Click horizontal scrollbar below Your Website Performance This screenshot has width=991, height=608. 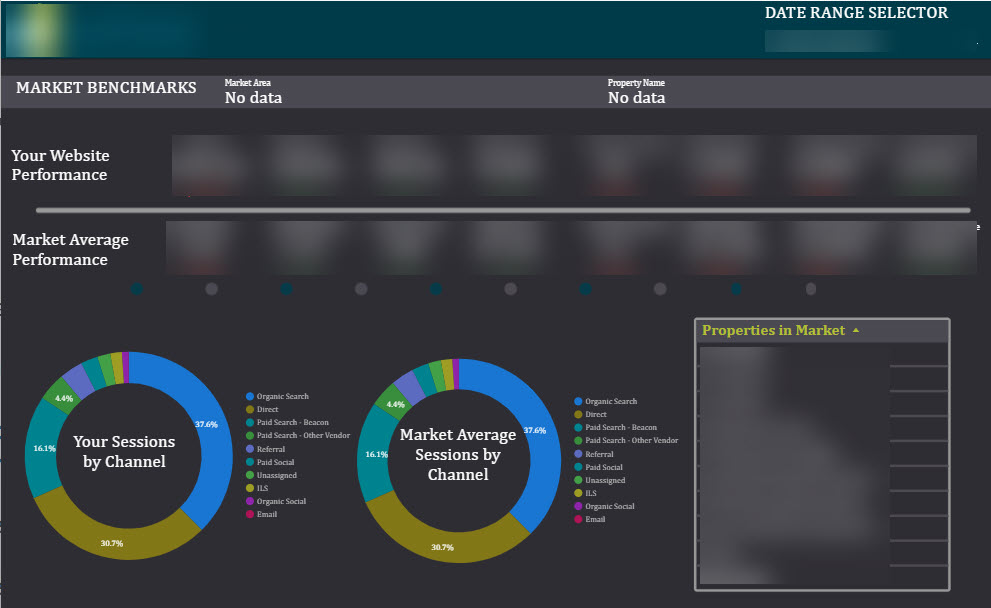click(x=502, y=210)
